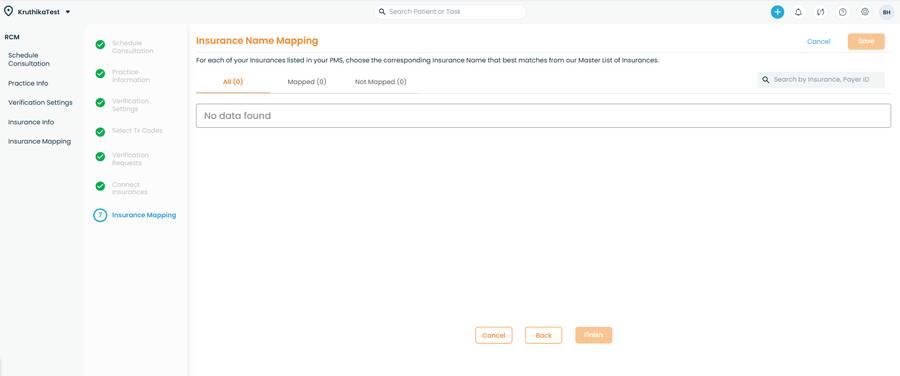Expand the KruthikaTest location dropdown arrow
Screen dimensions: 900x376
(68, 11)
